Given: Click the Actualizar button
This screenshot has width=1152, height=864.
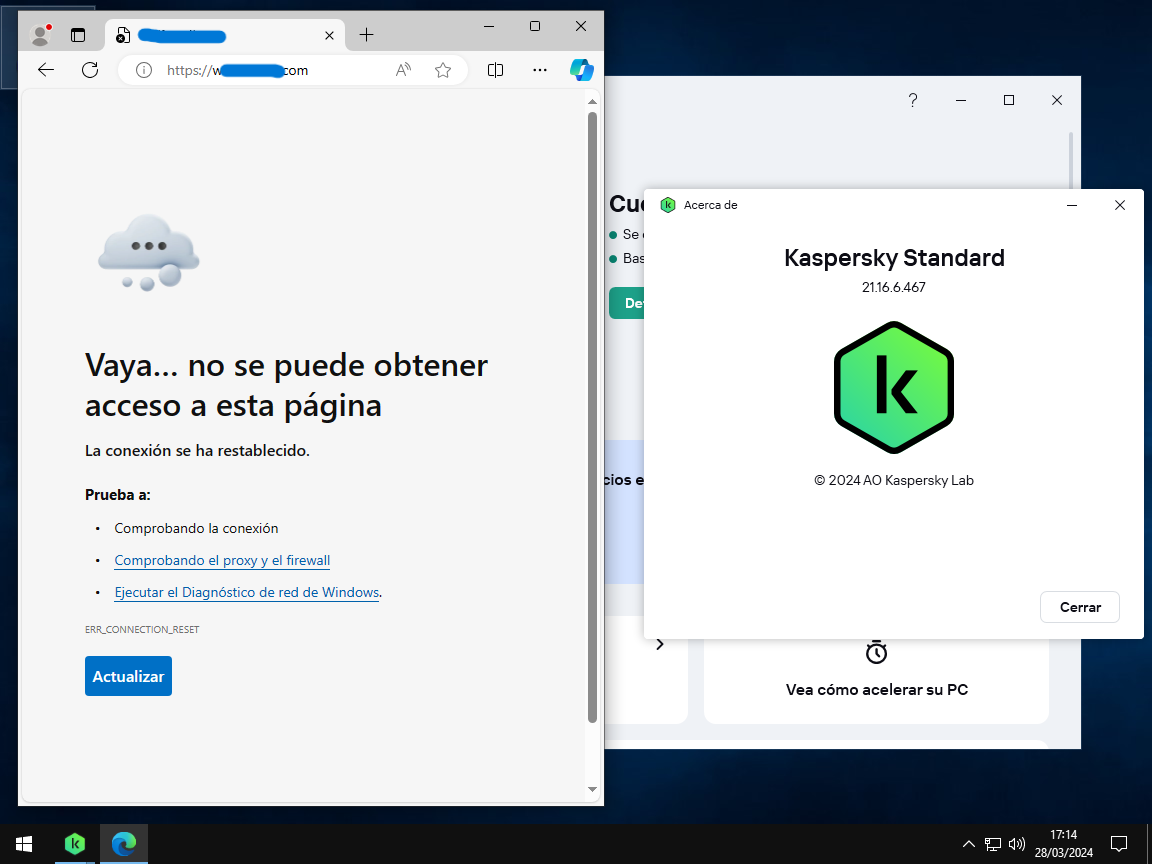Looking at the screenshot, I should pos(128,676).
